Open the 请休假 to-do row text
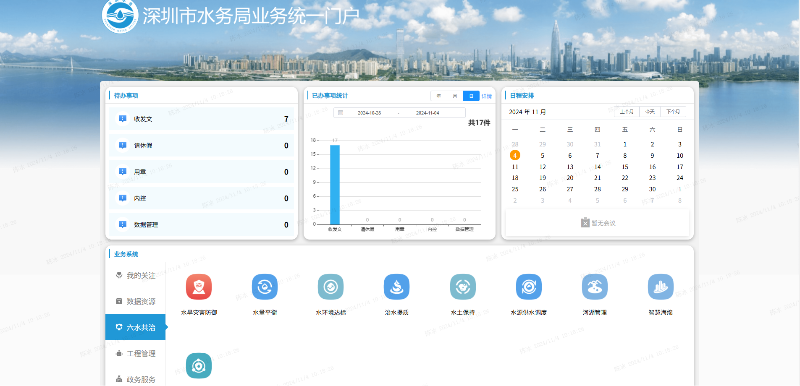The image size is (800, 386). [143, 145]
